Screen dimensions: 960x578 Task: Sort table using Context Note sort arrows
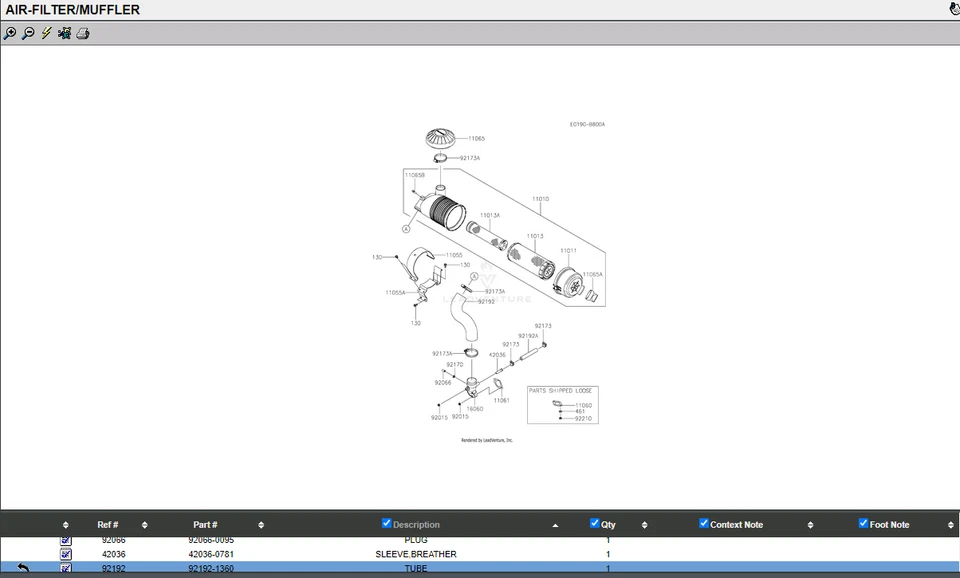click(x=810, y=525)
